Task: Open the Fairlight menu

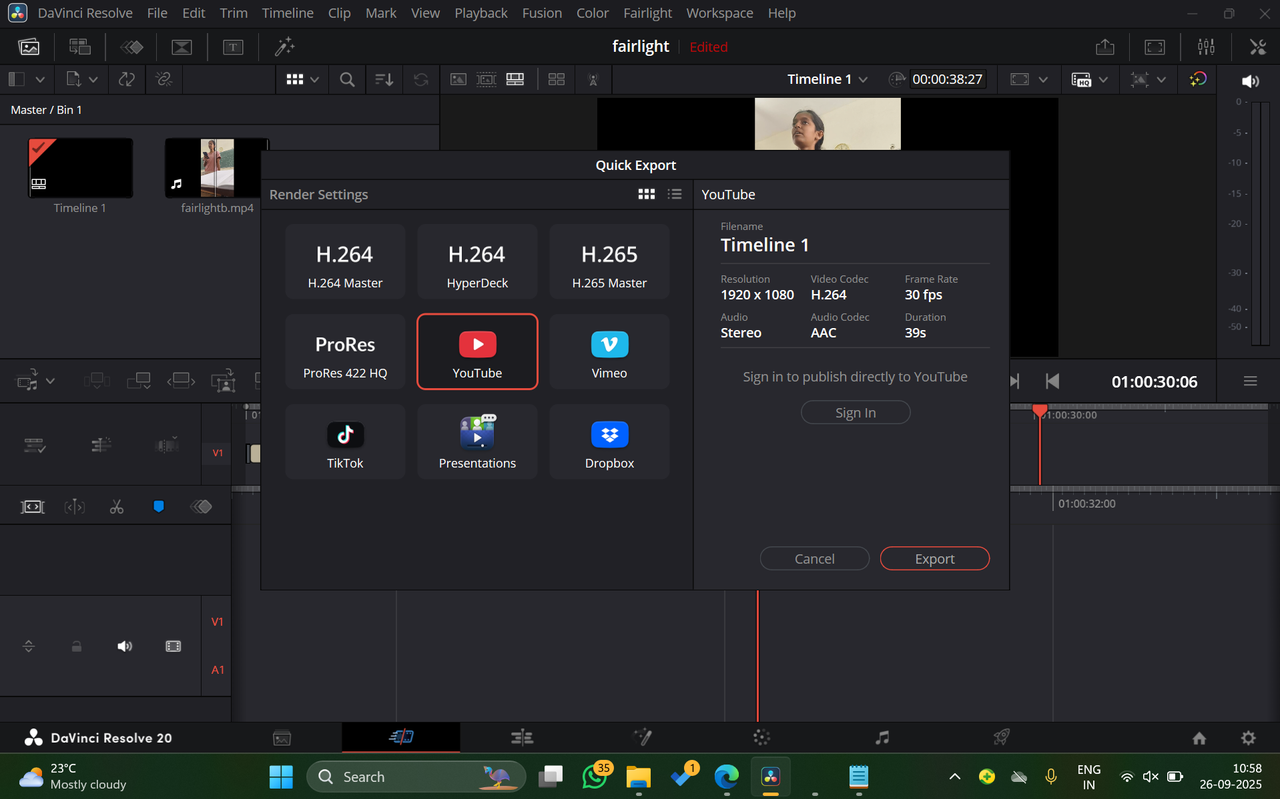Action: (x=648, y=13)
